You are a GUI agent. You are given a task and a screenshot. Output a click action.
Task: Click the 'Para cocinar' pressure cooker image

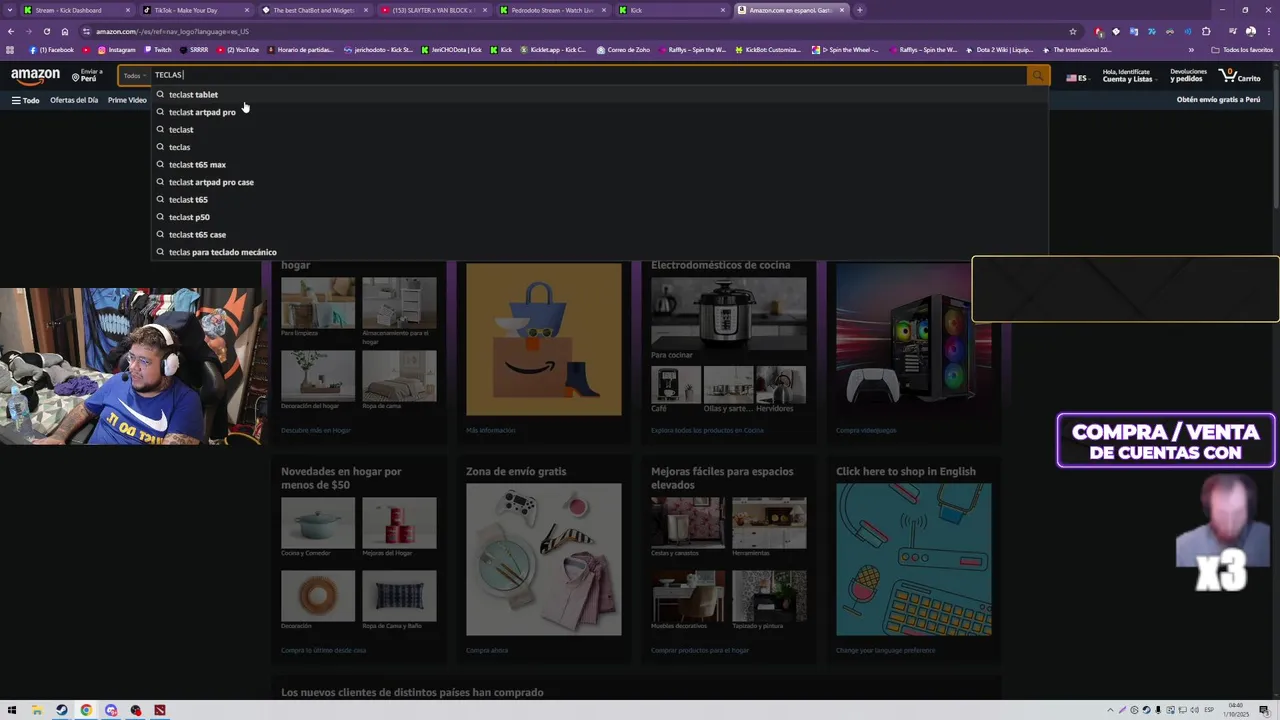point(728,313)
